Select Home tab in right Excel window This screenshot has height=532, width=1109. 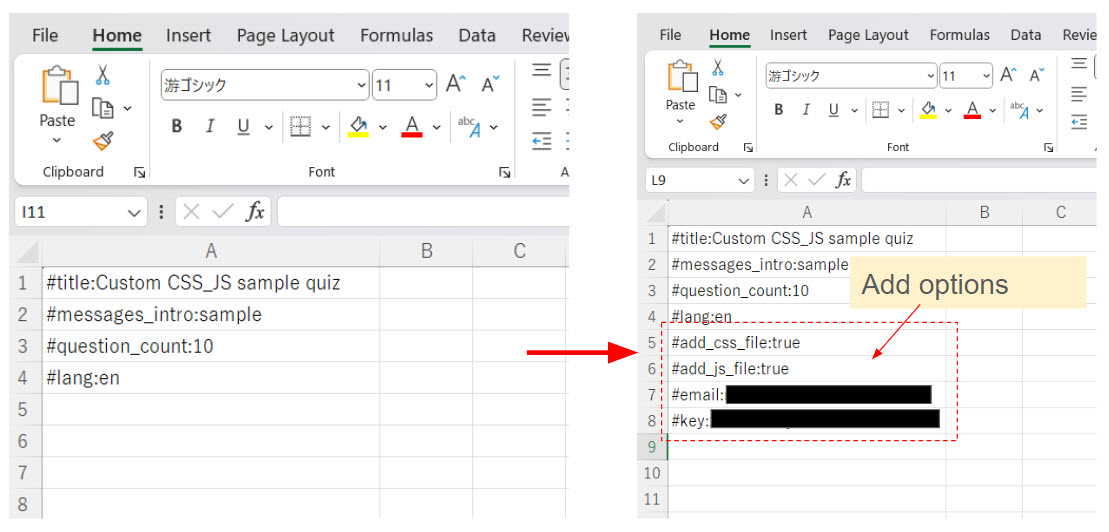(x=730, y=35)
